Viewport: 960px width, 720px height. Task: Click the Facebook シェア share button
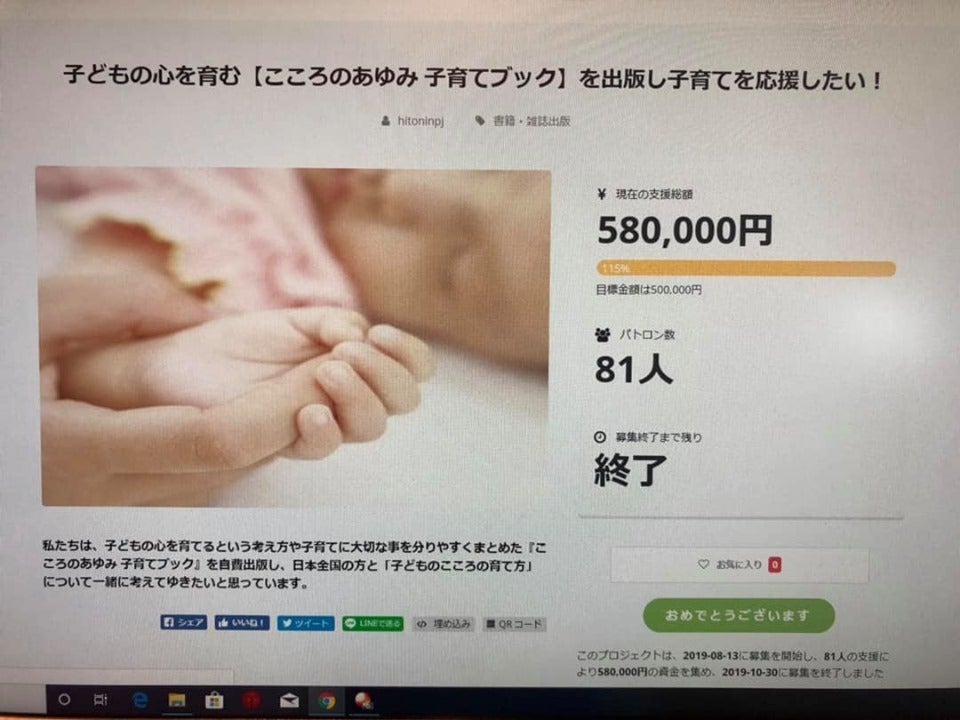184,622
